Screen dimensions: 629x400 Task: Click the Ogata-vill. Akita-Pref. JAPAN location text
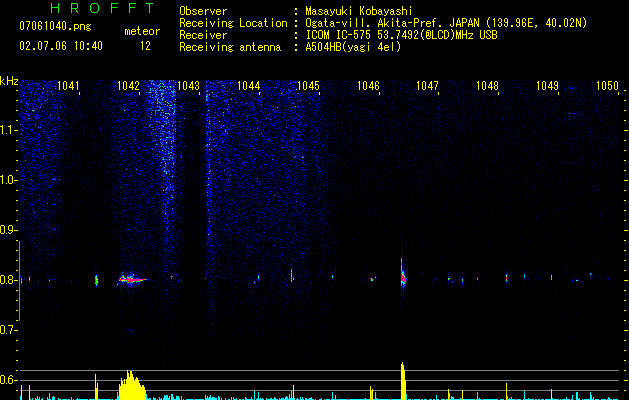pos(446,23)
